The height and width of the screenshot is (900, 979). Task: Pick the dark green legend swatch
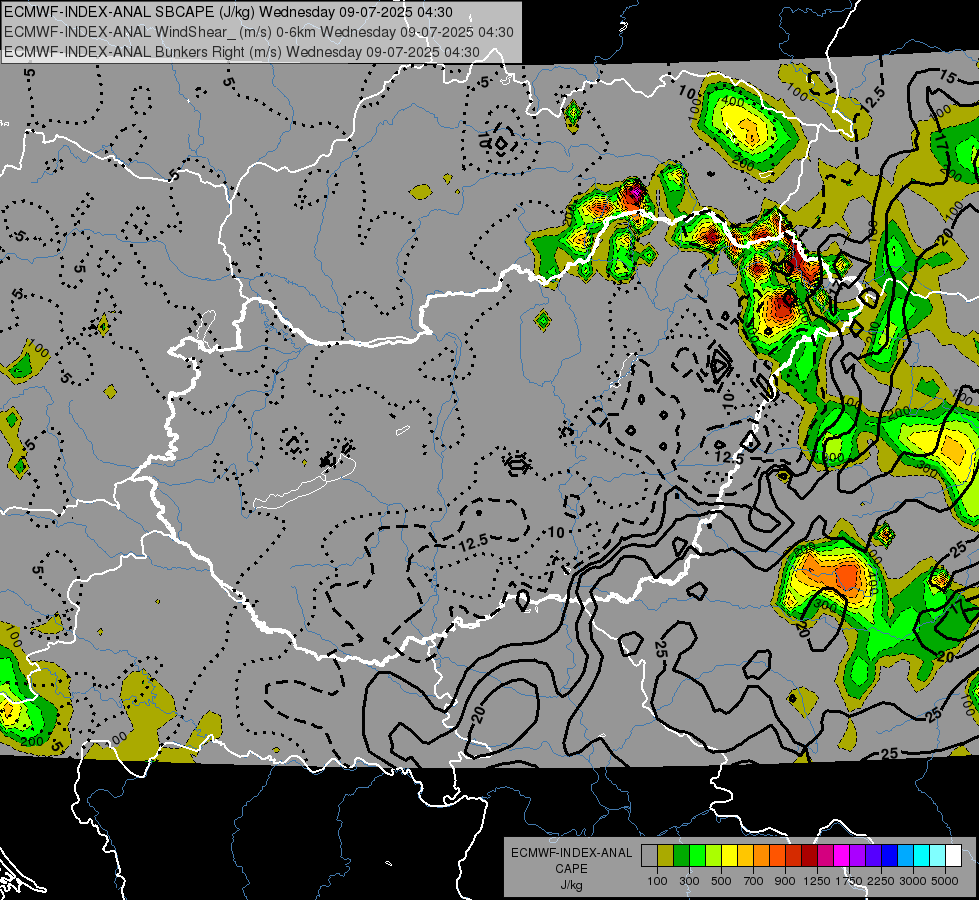click(x=681, y=856)
